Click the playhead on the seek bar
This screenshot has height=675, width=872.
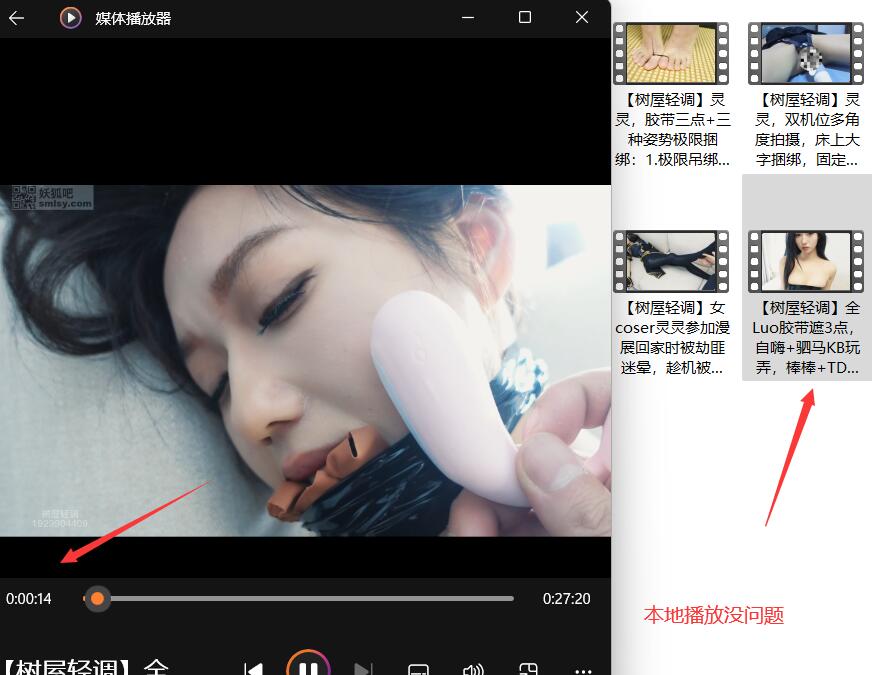(x=97, y=599)
